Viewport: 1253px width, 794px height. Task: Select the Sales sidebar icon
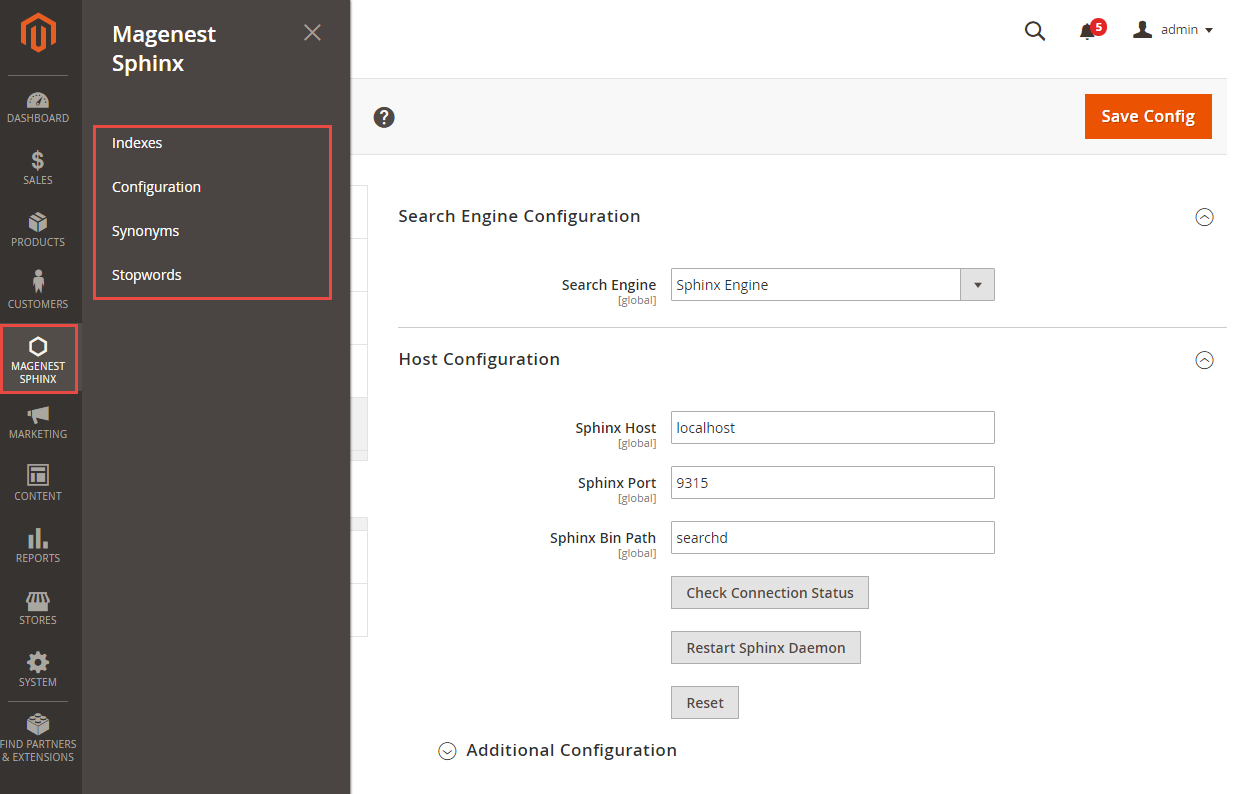pos(38,168)
